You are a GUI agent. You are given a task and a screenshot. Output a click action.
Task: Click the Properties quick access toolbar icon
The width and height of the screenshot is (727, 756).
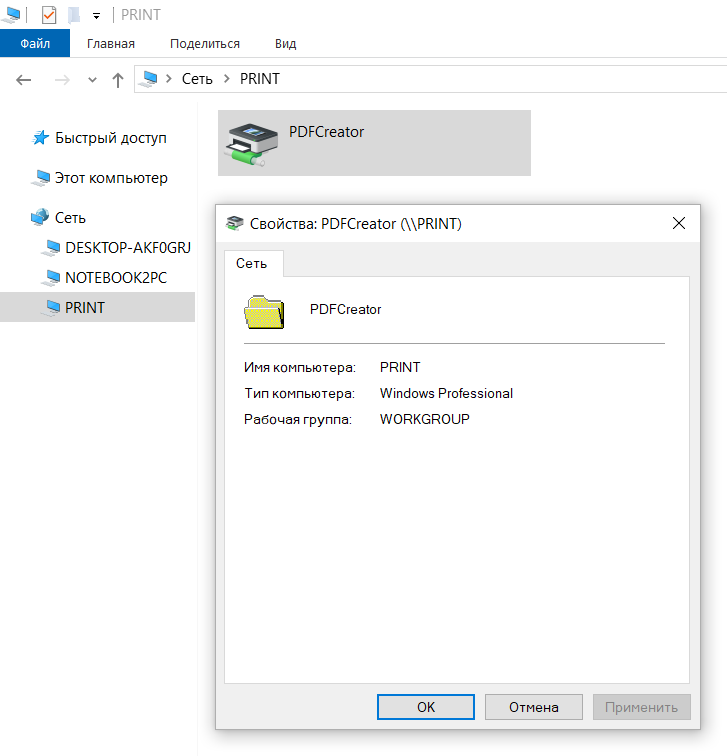tap(49, 15)
